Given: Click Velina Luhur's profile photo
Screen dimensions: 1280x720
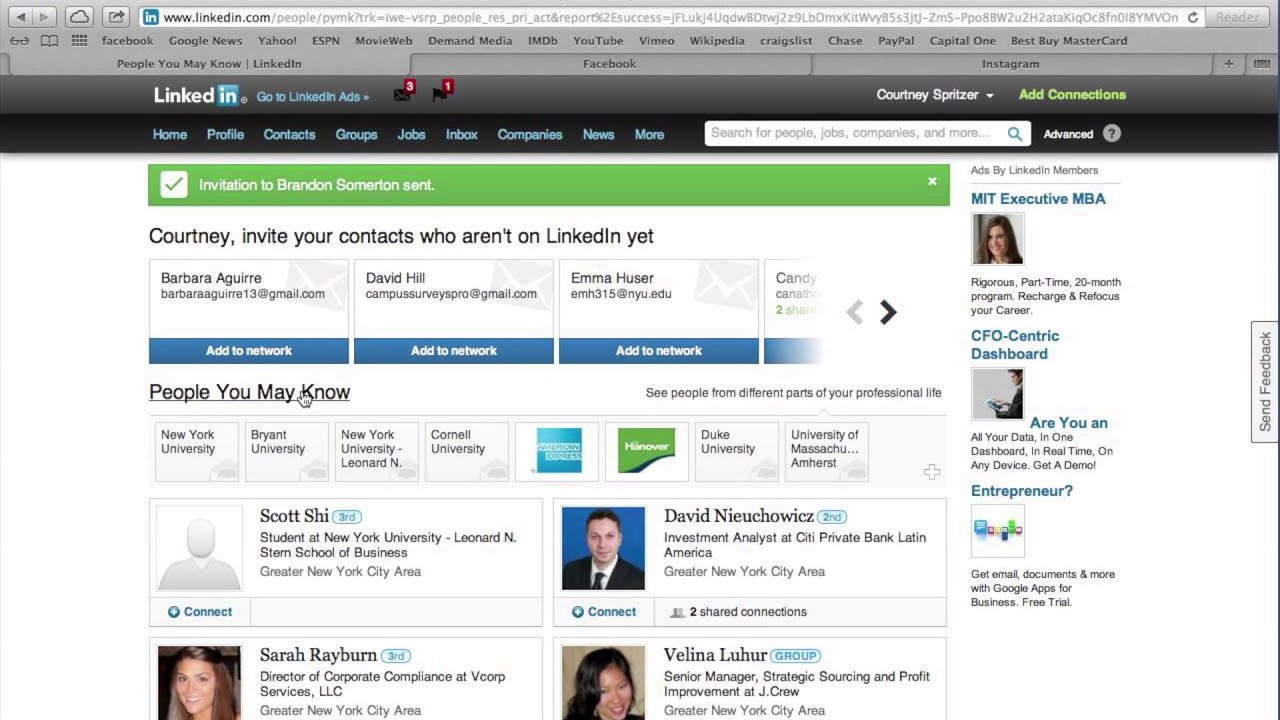Looking at the screenshot, I should (x=603, y=682).
